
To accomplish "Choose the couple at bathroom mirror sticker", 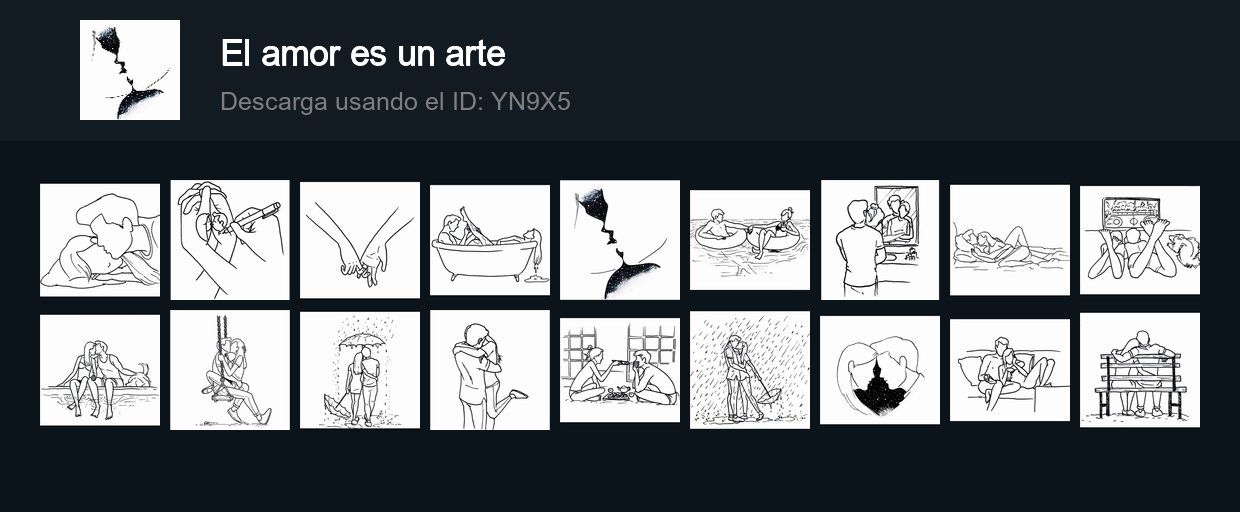I will 880,240.
